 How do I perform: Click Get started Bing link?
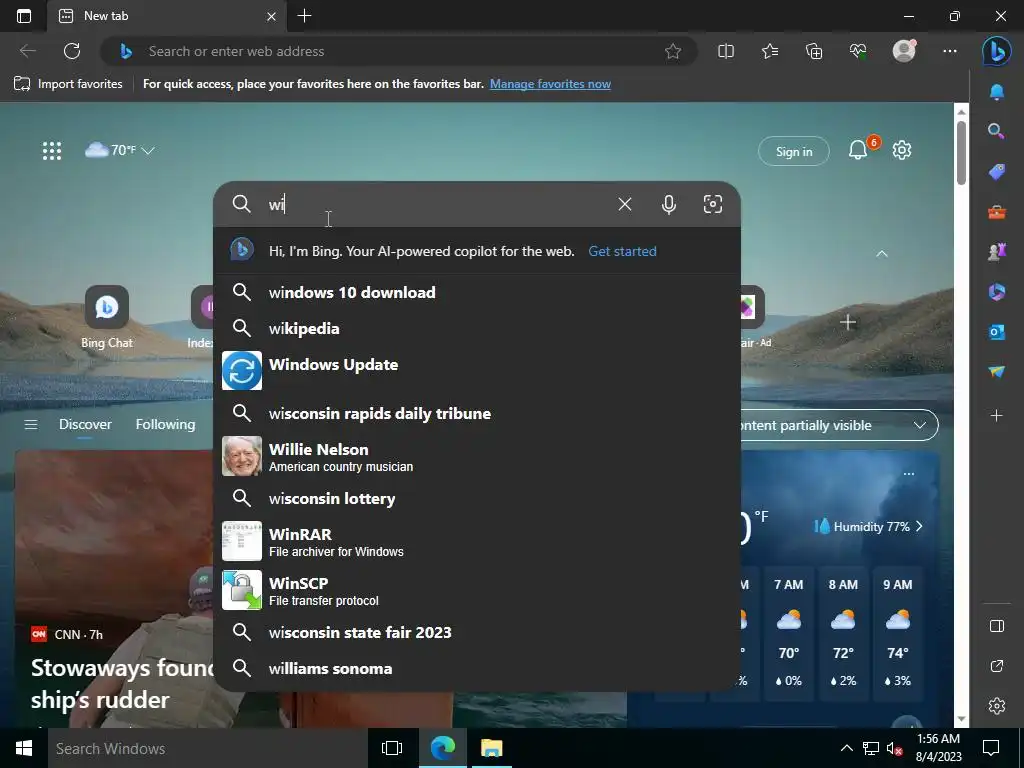pos(622,251)
